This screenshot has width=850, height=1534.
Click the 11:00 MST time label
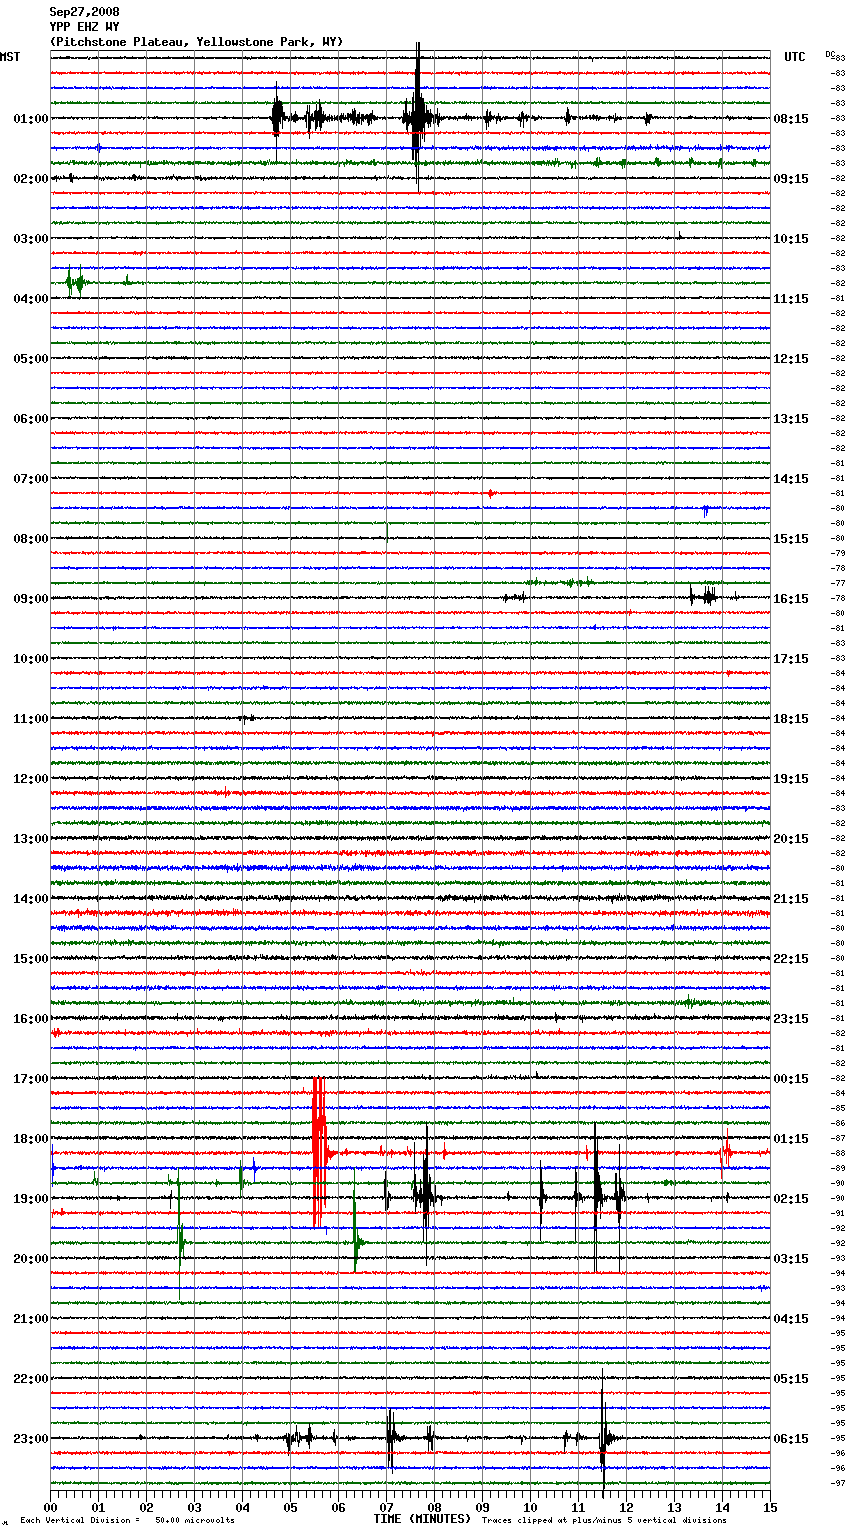31,719
